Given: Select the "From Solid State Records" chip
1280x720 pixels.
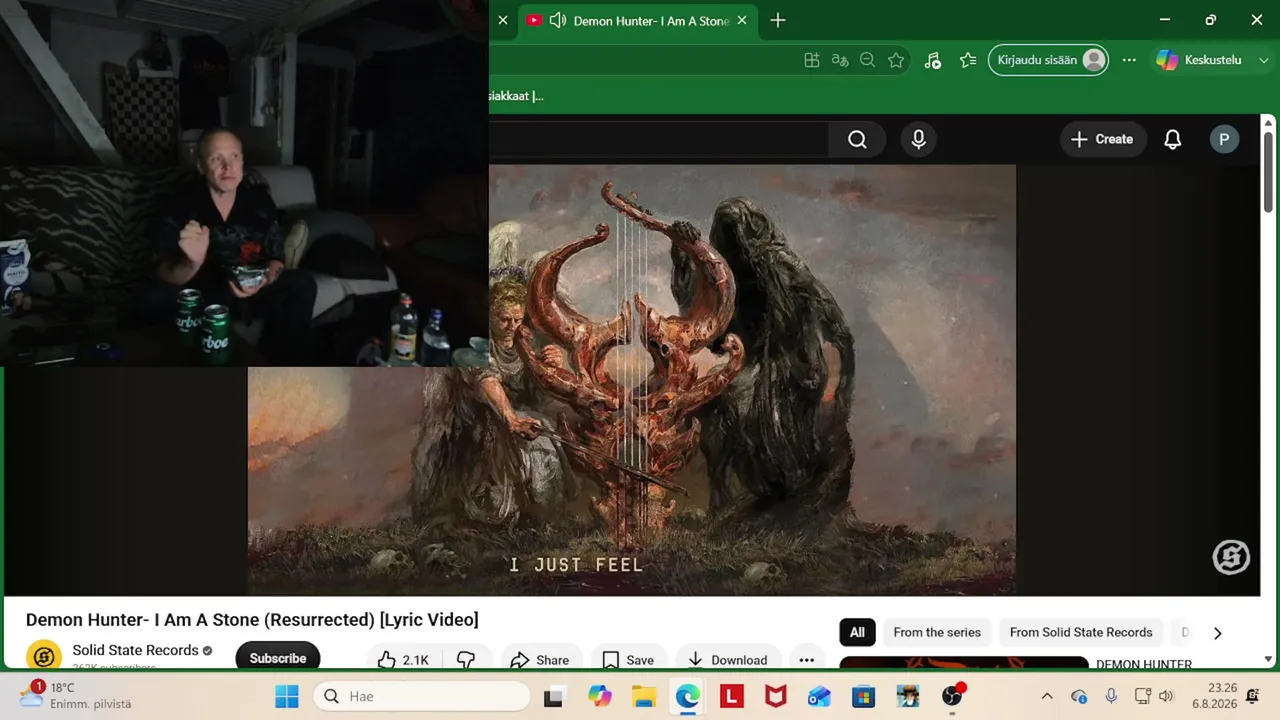Looking at the screenshot, I should point(1081,632).
